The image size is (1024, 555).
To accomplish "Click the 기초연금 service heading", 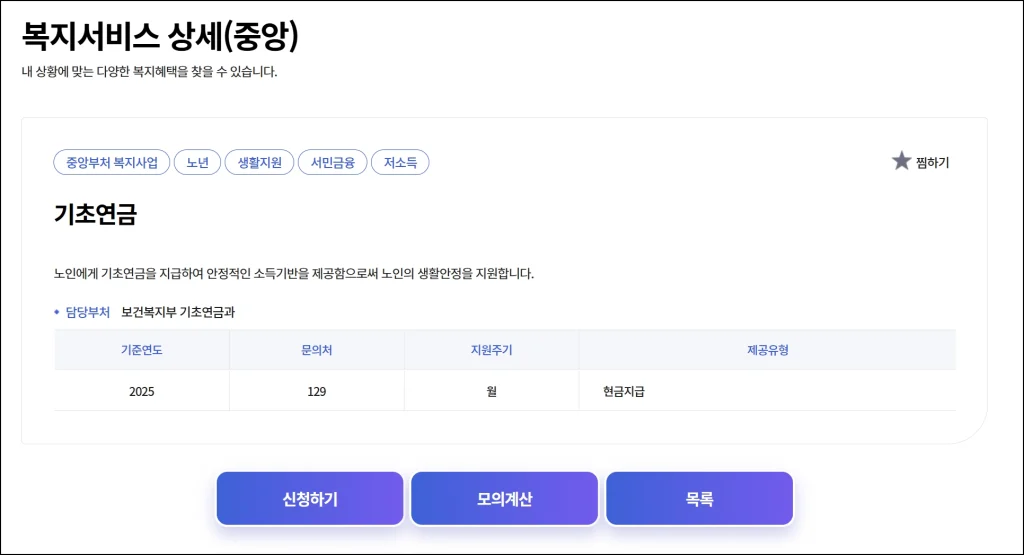I will pos(95,214).
